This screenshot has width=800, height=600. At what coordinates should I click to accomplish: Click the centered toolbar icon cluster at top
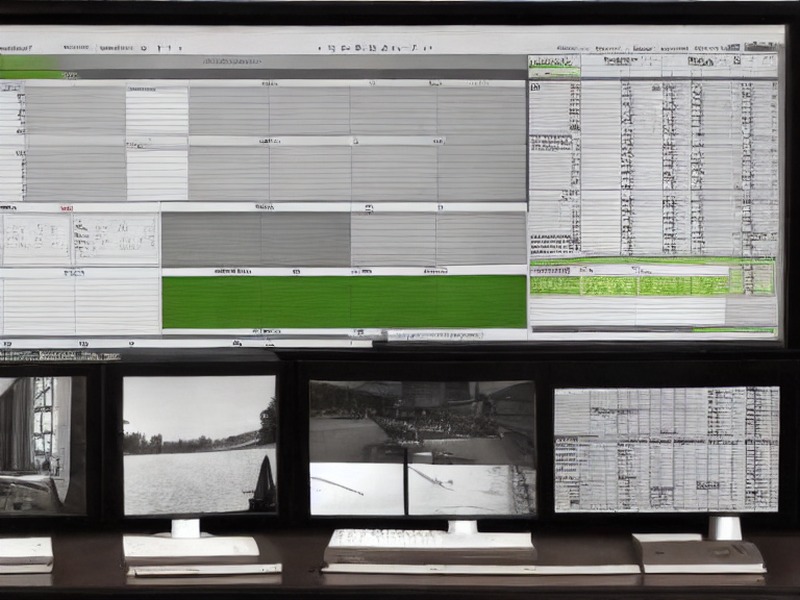[x=375, y=48]
